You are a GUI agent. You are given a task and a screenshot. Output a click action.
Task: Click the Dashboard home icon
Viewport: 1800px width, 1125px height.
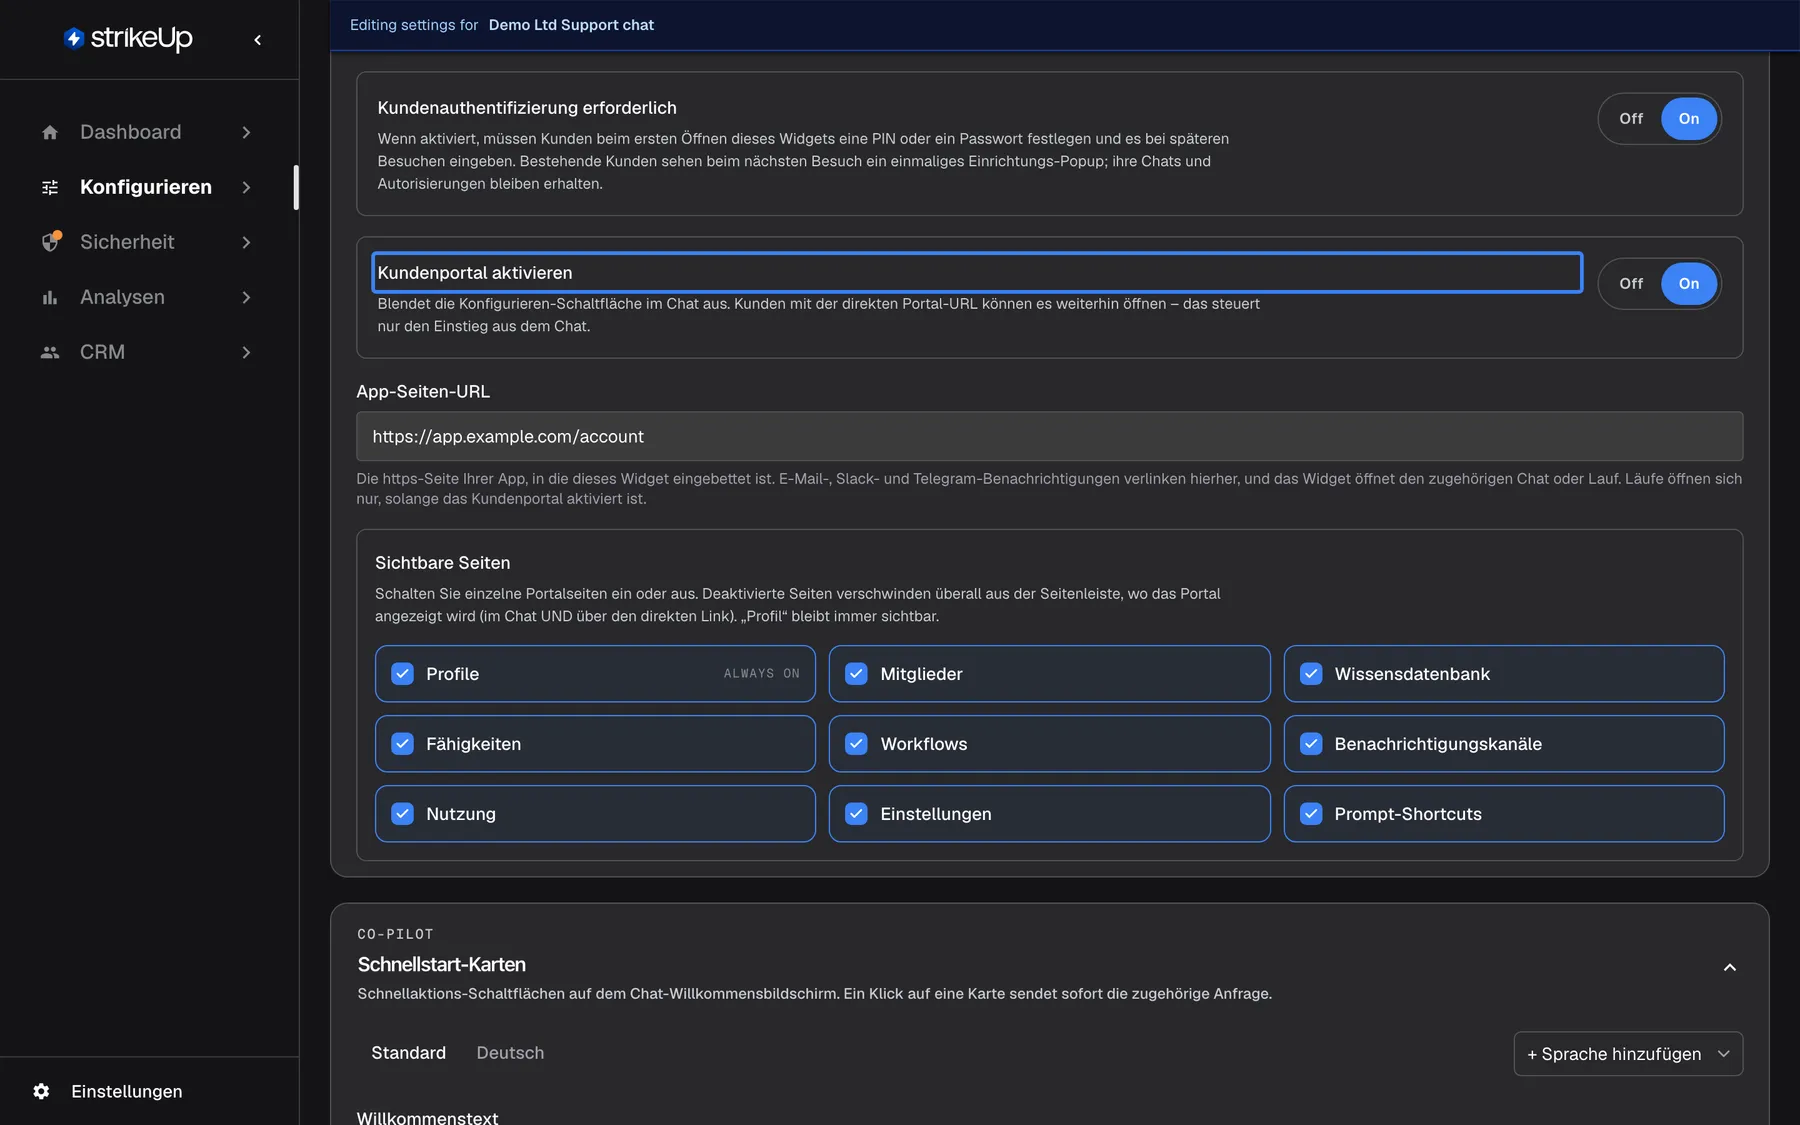click(50, 132)
